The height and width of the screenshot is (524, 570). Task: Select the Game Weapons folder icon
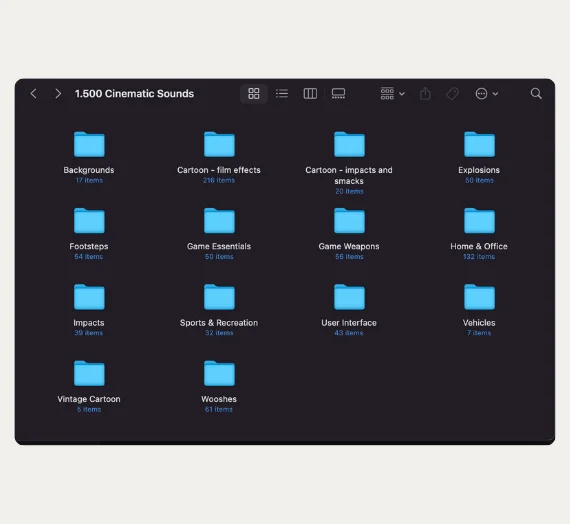click(349, 221)
